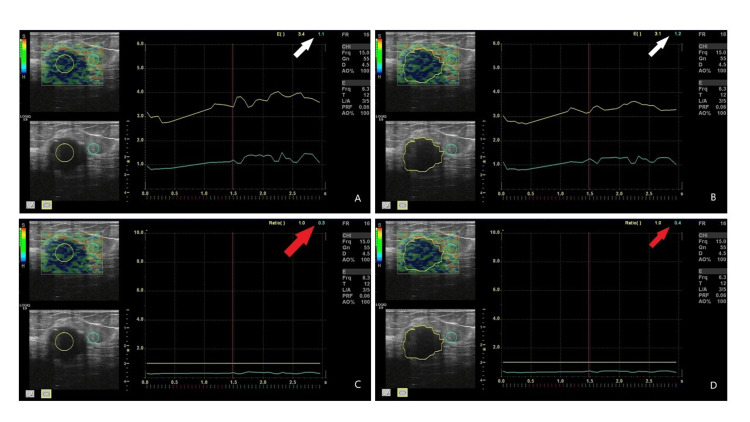Click the frame tick strip under panel D graph

pyautogui.click(x=591, y=385)
